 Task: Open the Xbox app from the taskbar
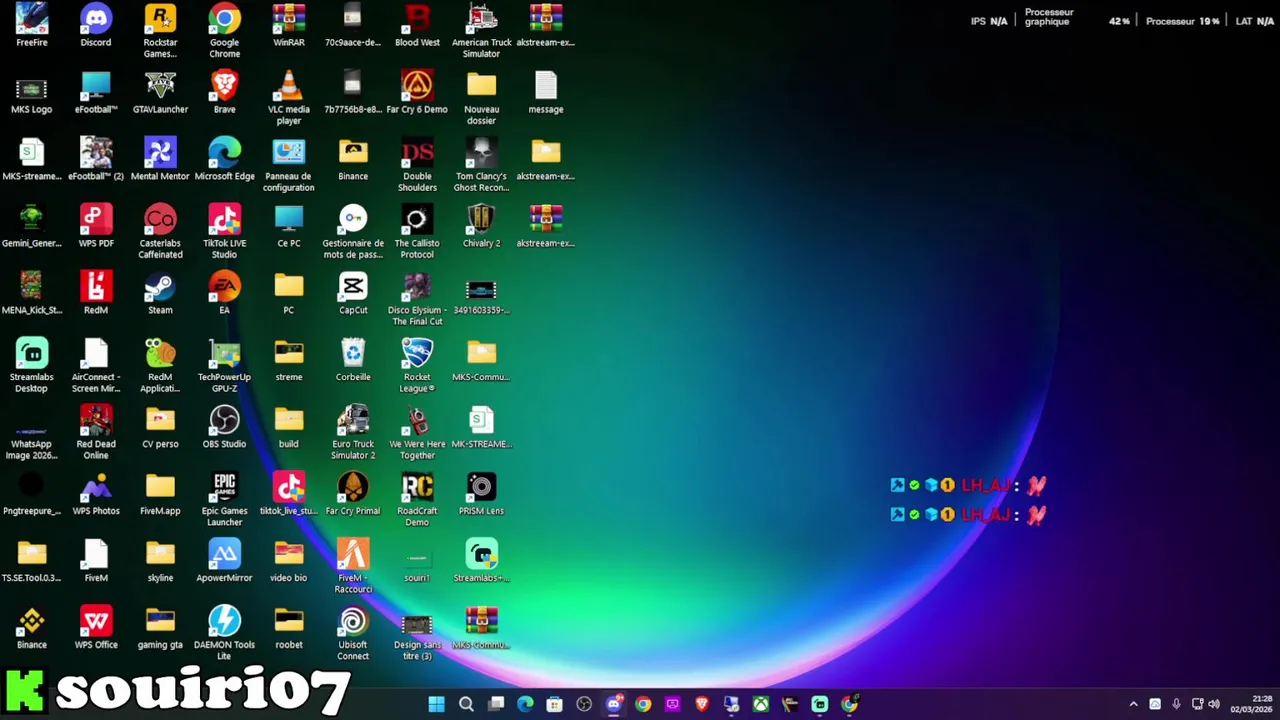[x=761, y=704]
